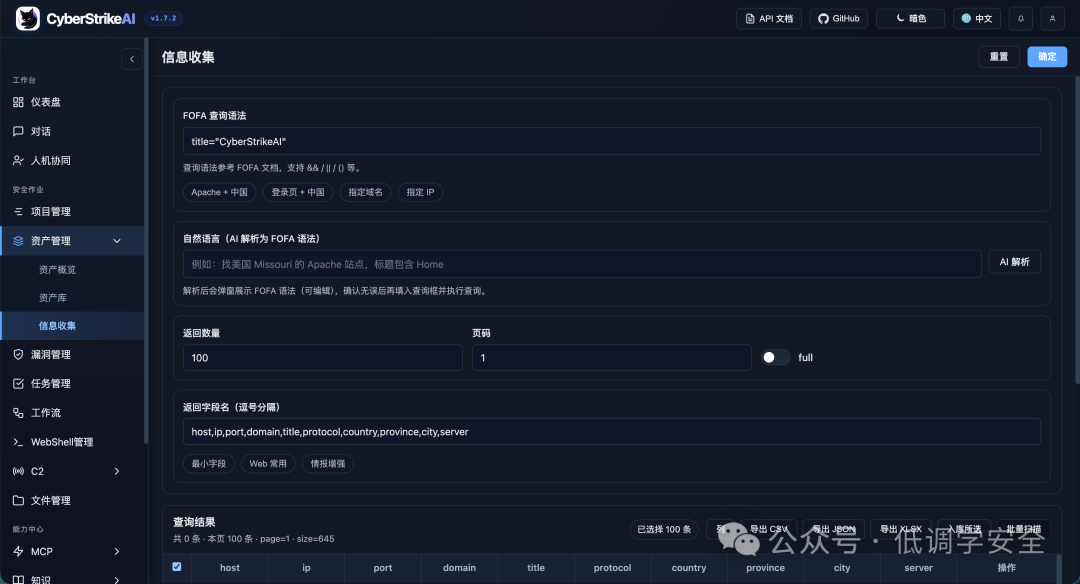
Task: Expand the 知识 menu chevron
Action: pos(116,579)
